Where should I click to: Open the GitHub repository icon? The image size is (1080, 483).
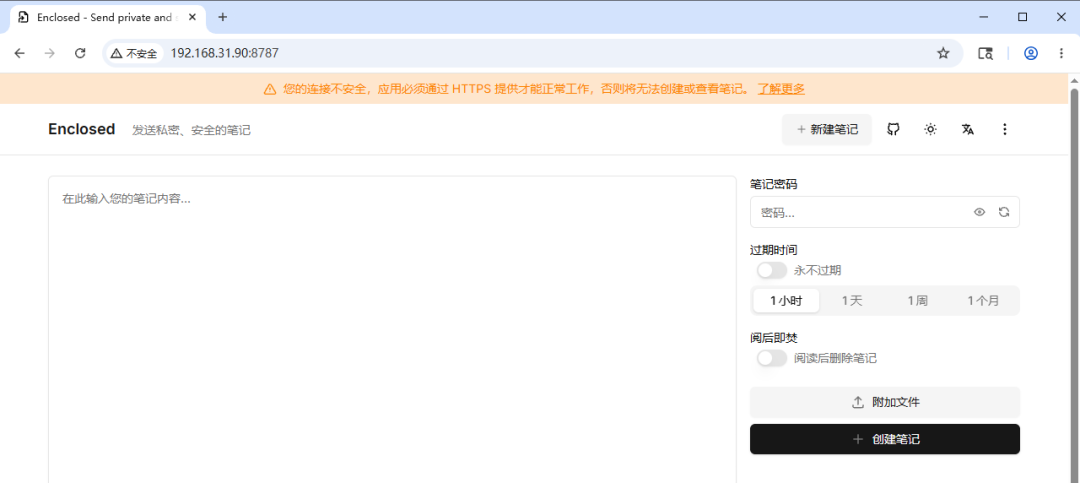pyautogui.click(x=893, y=130)
